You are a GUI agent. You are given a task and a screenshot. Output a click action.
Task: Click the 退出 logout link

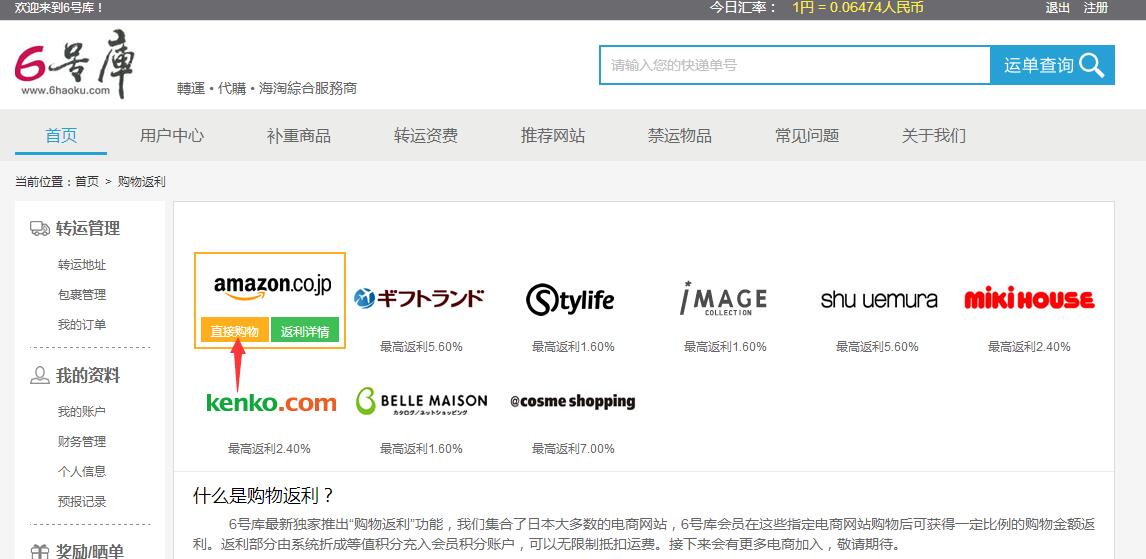1058,8
